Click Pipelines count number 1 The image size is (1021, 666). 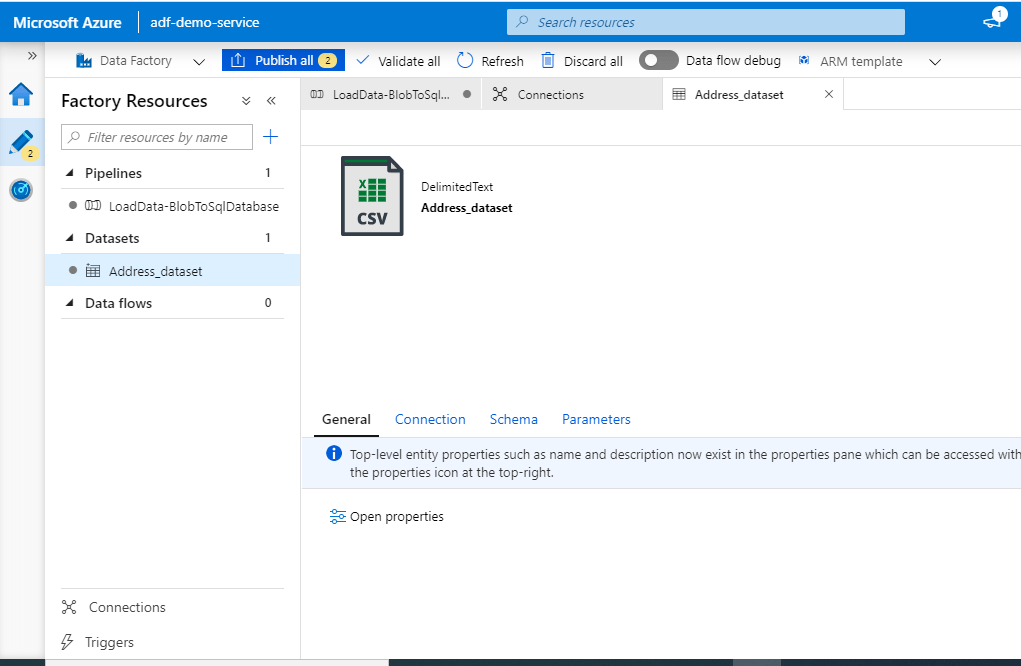(x=268, y=173)
